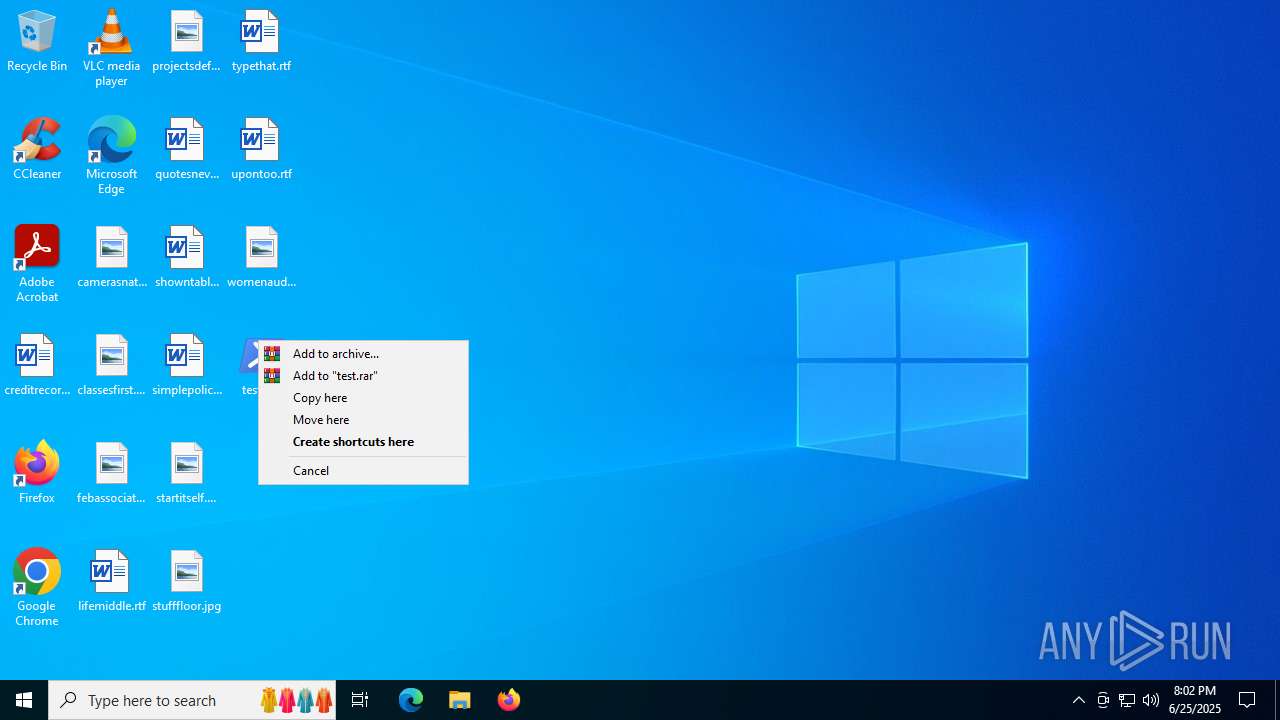Select startitself image file icon
The image size is (1280, 720).
click(x=186, y=473)
